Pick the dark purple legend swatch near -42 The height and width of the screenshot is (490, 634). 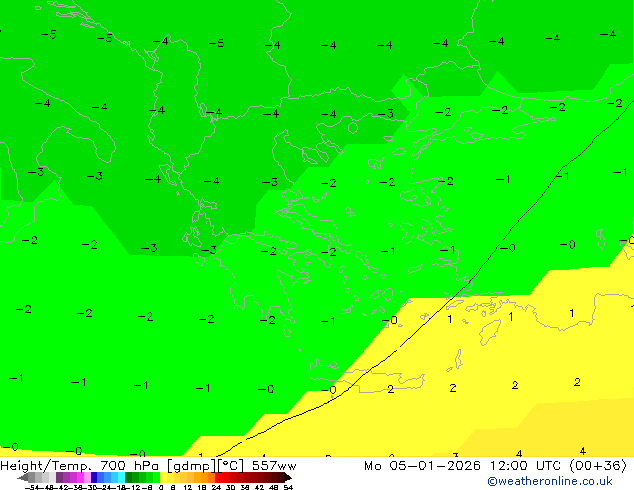[x=59, y=477]
